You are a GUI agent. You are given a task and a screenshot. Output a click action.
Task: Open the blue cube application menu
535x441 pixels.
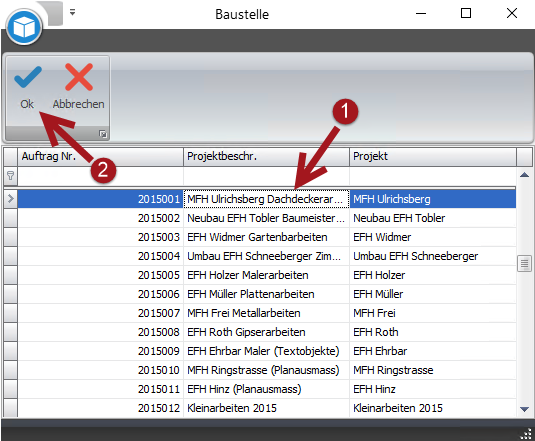pyautogui.click(x=24, y=27)
